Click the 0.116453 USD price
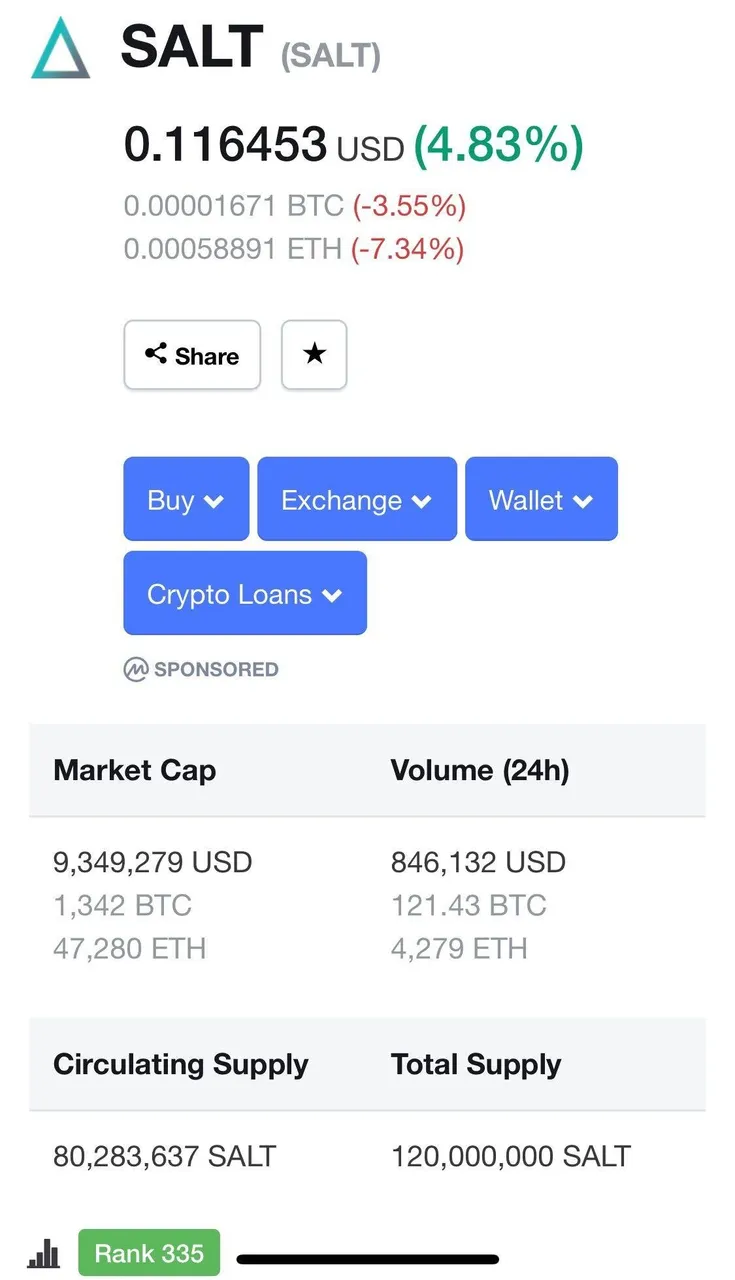 [264, 145]
